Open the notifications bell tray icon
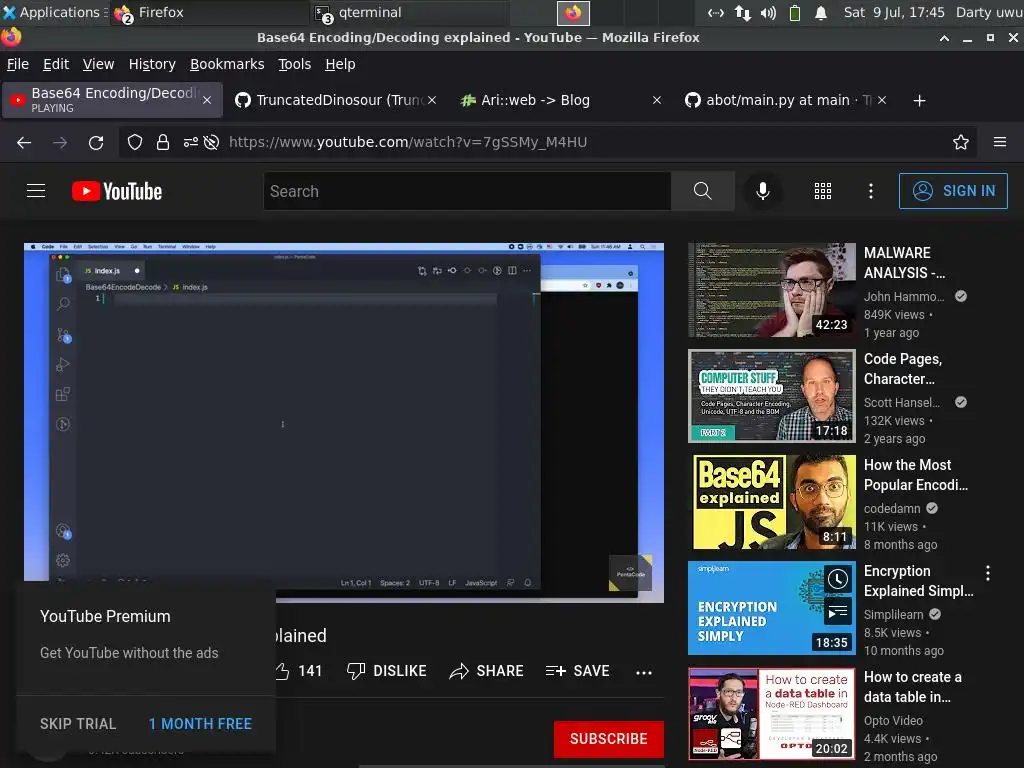Image resolution: width=1024 pixels, height=768 pixels. [x=821, y=13]
